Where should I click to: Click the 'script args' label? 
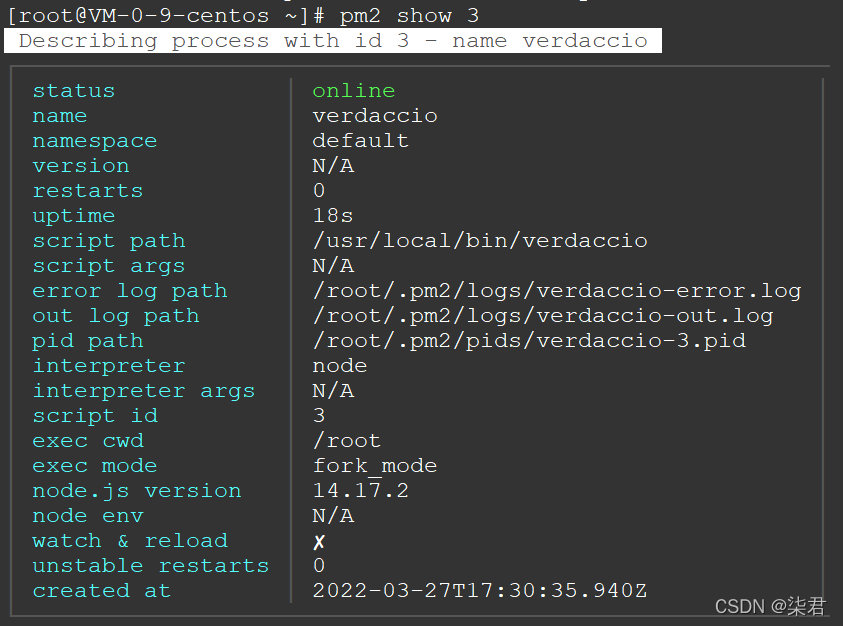[109, 266]
